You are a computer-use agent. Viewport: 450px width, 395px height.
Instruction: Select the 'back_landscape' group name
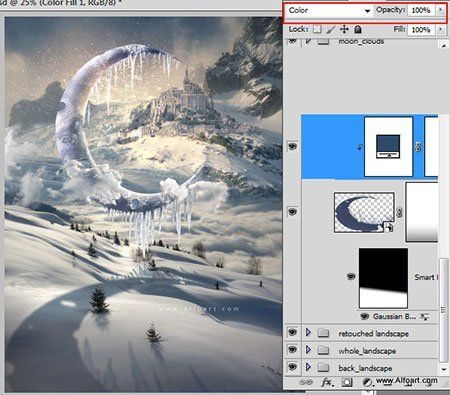click(x=365, y=368)
